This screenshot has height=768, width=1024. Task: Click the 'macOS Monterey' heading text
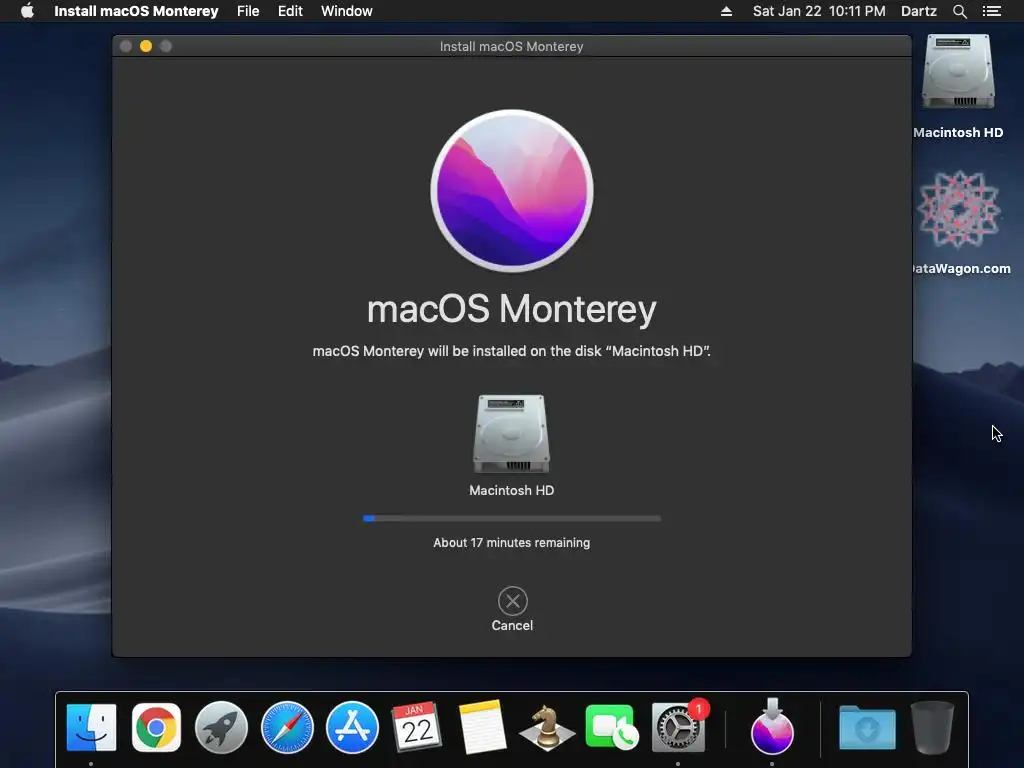coord(511,309)
